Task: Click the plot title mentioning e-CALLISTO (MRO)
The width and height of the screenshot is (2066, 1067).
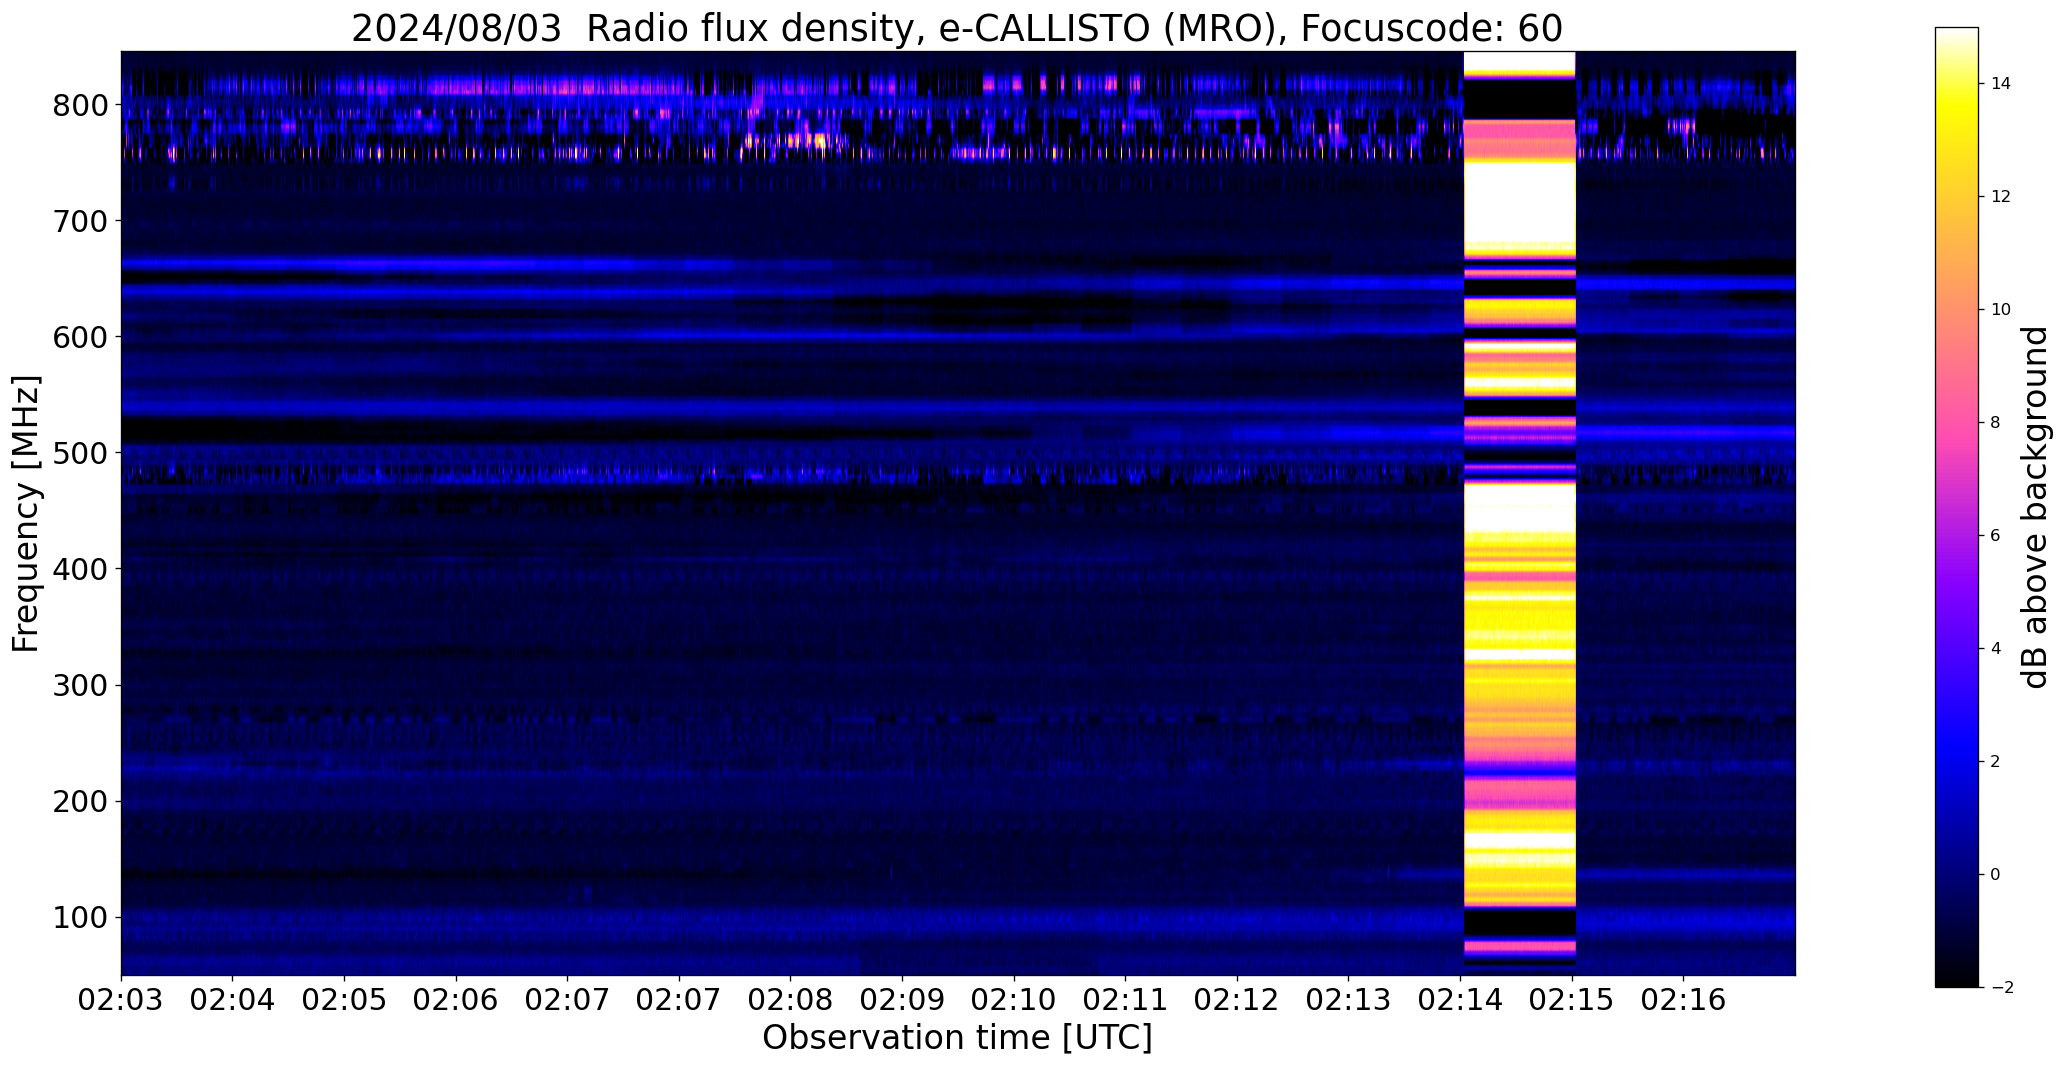Action: (957, 28)
